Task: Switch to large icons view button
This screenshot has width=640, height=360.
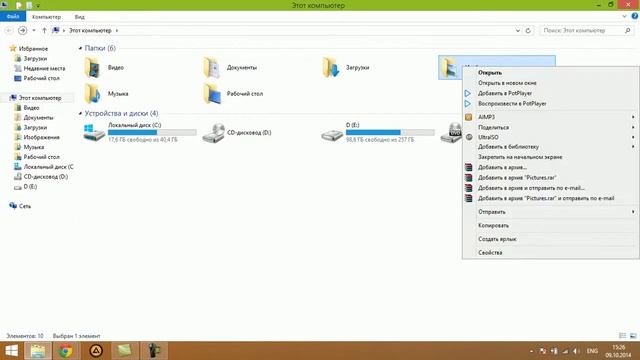Action: pyautogui.click(x=633, y=336)
